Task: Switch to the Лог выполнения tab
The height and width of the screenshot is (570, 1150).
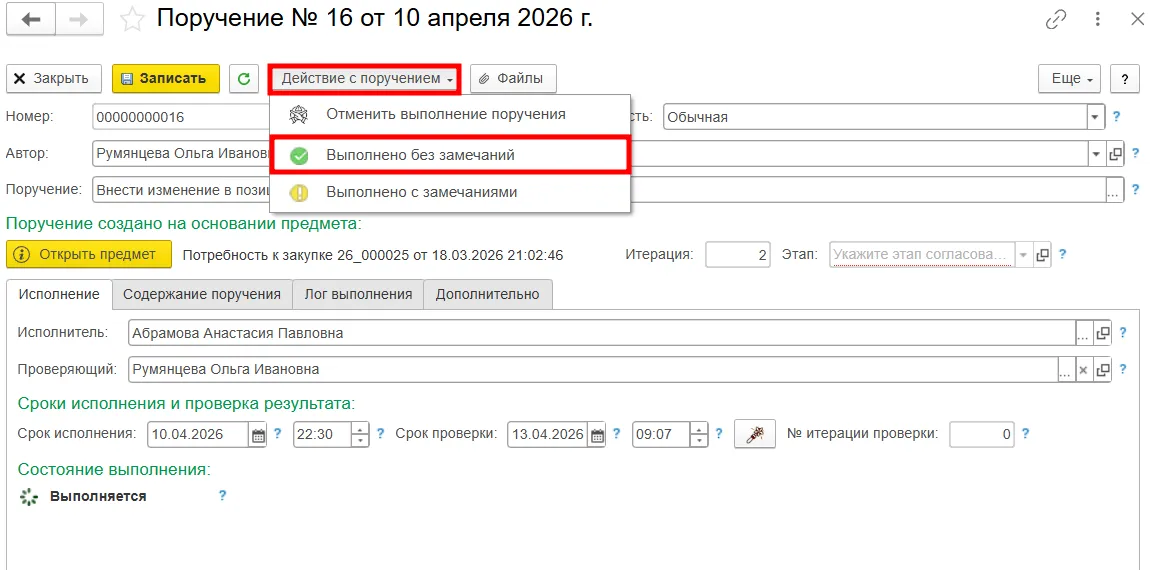Action: click(358, 294)
